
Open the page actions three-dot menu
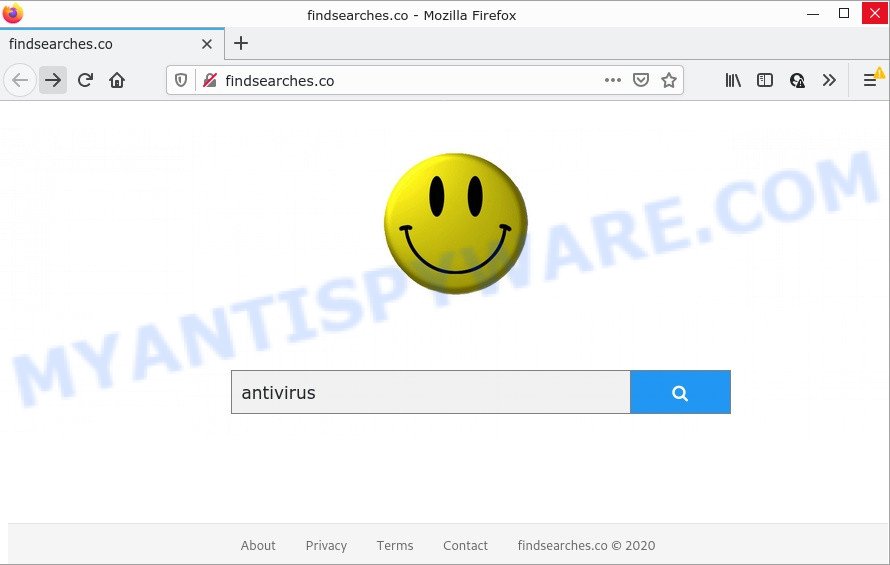[x=612, y=80]
